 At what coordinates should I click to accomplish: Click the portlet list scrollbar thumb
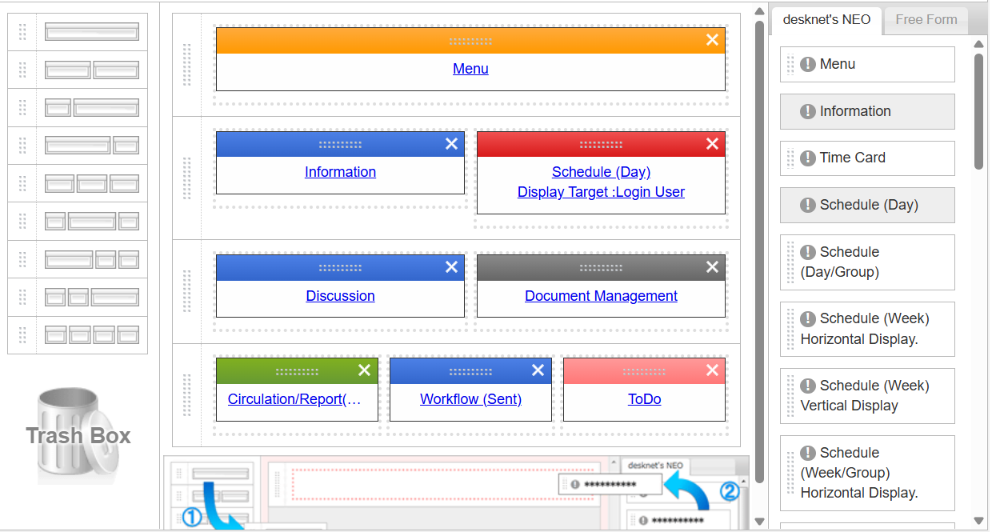tap(979, 112)
